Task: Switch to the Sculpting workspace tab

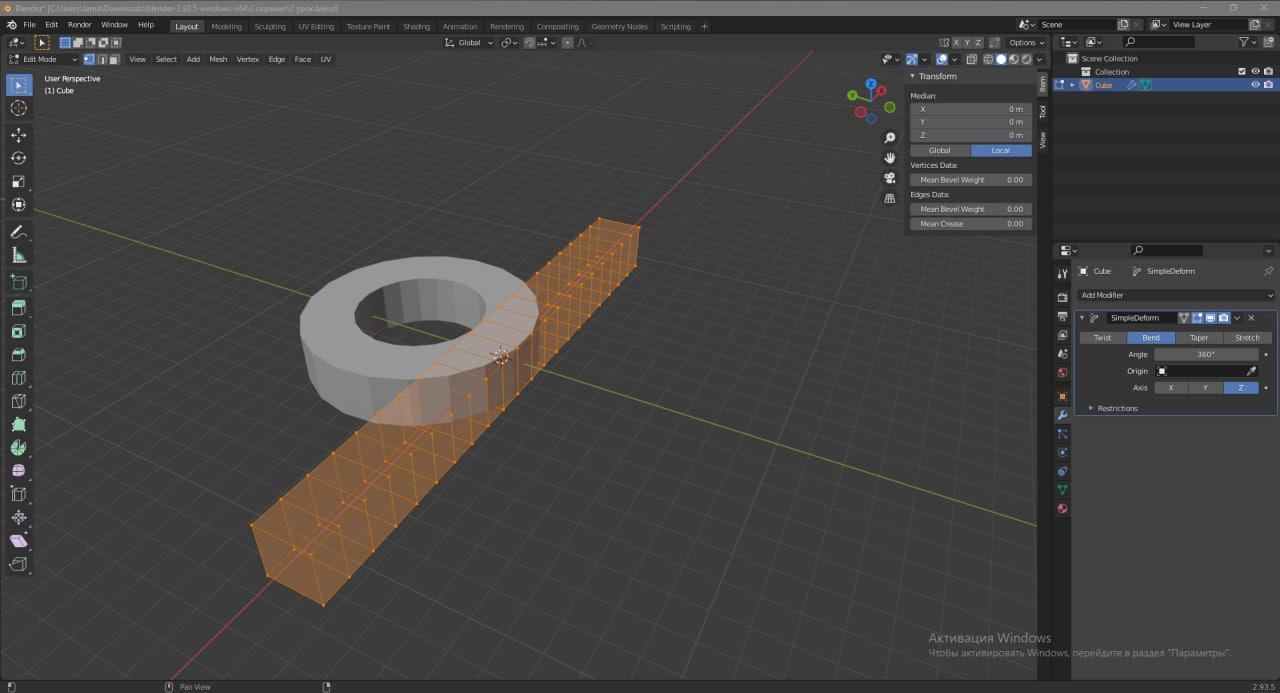Action: [x=270, y=26]
